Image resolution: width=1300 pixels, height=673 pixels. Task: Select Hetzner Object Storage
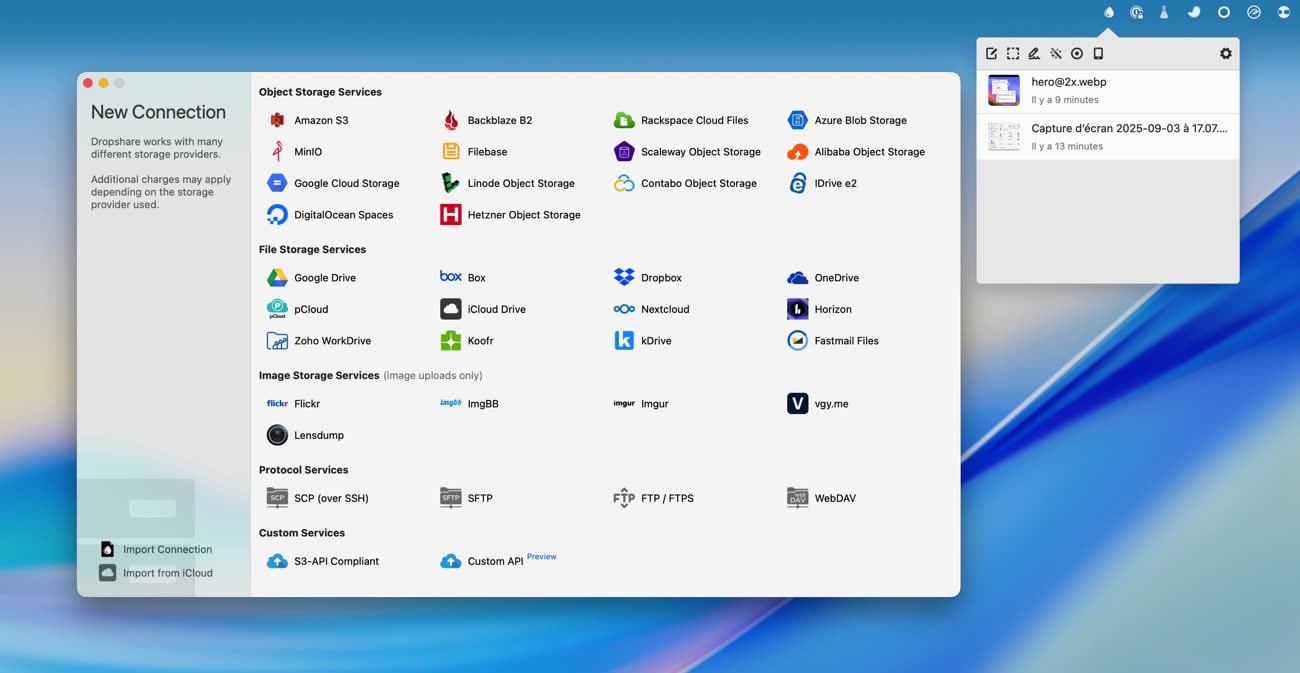[510, 215]
